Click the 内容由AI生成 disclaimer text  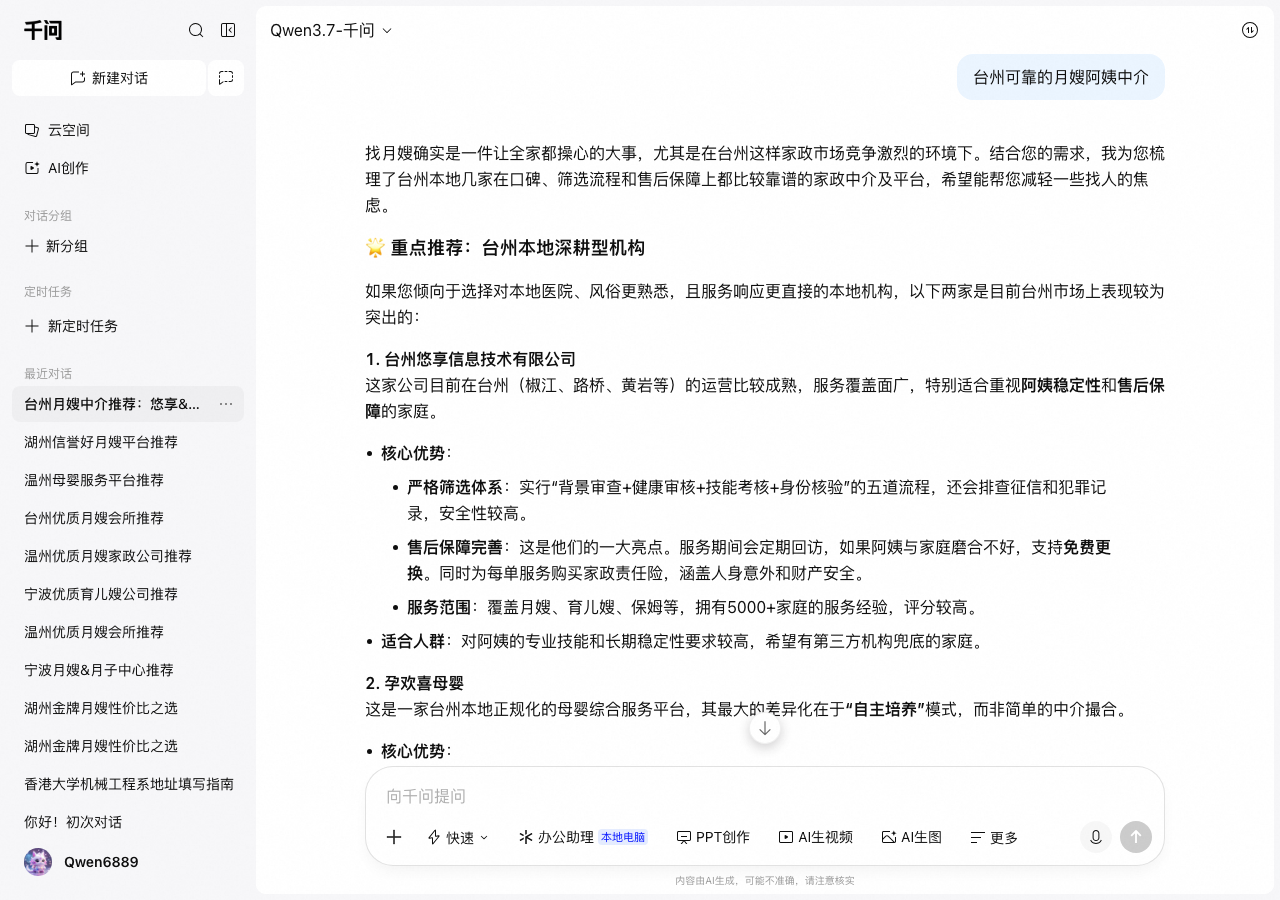tap(765, 881)
